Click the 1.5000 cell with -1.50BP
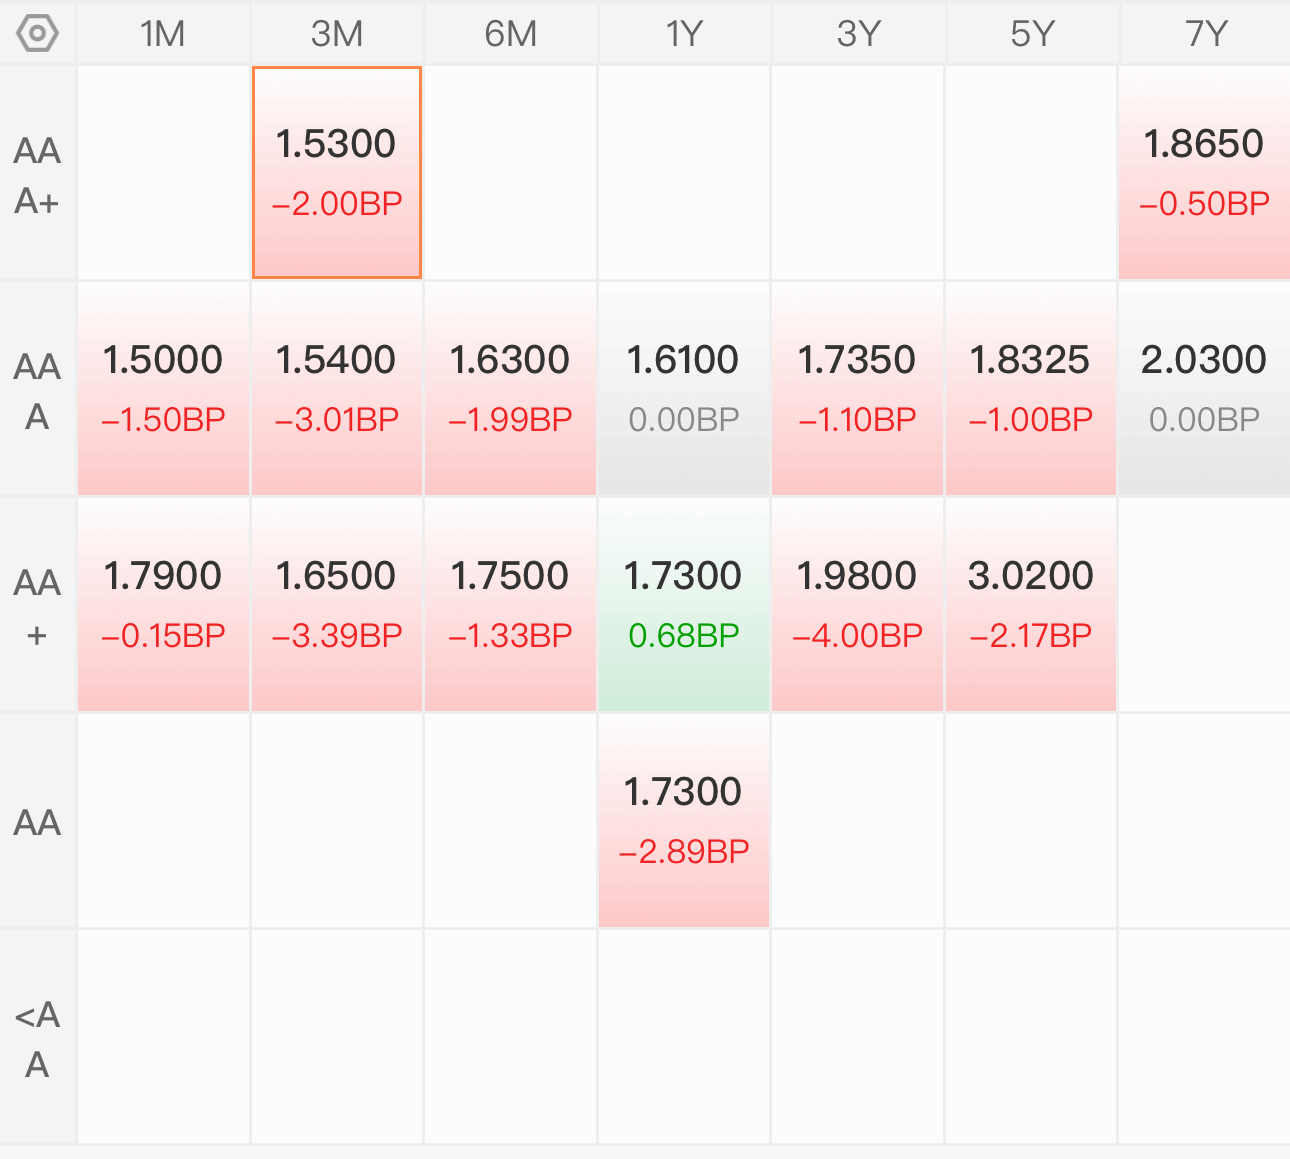Viewport: 1290px width, 1159px height. point(163,389)
